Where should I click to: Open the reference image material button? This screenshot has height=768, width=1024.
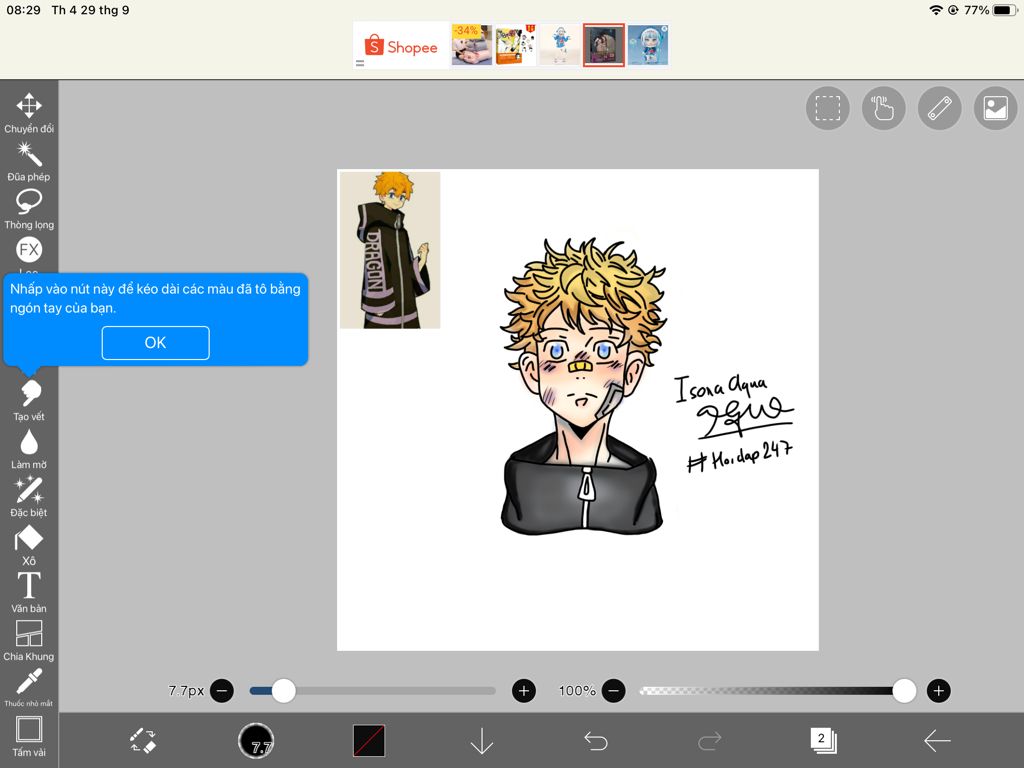(x=995, y=108)
